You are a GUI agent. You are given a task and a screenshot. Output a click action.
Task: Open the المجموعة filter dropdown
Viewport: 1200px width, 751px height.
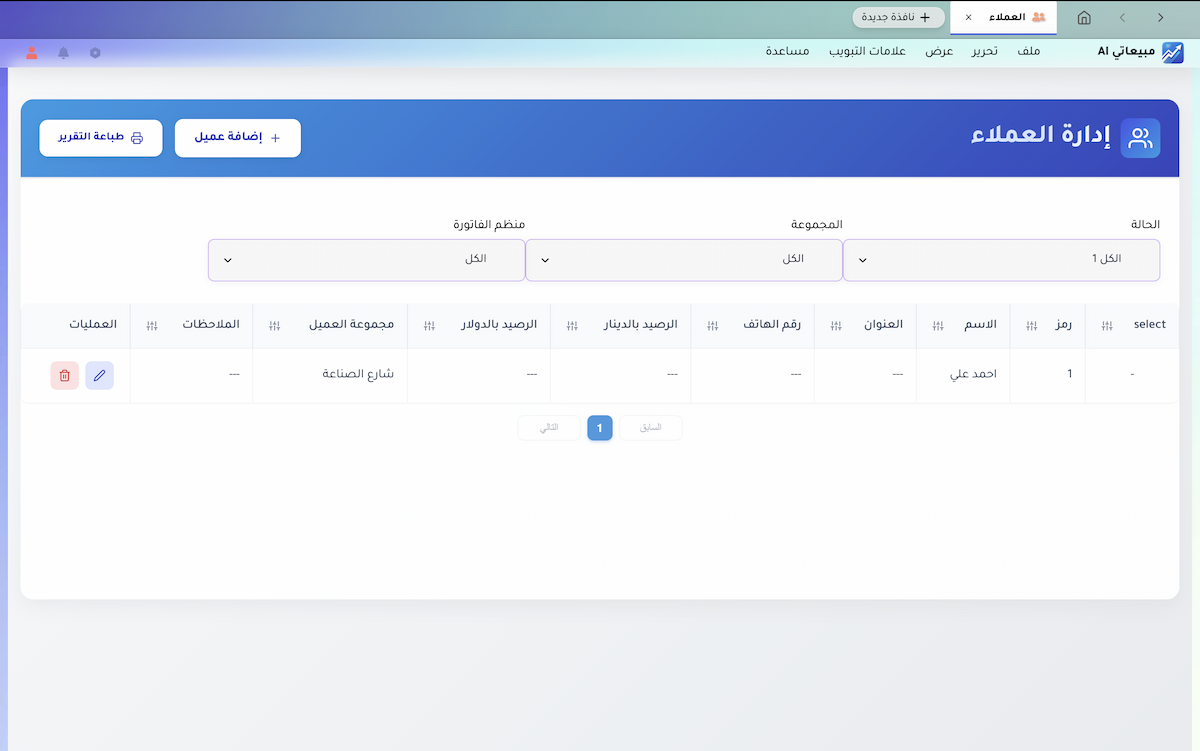(683, 259)
